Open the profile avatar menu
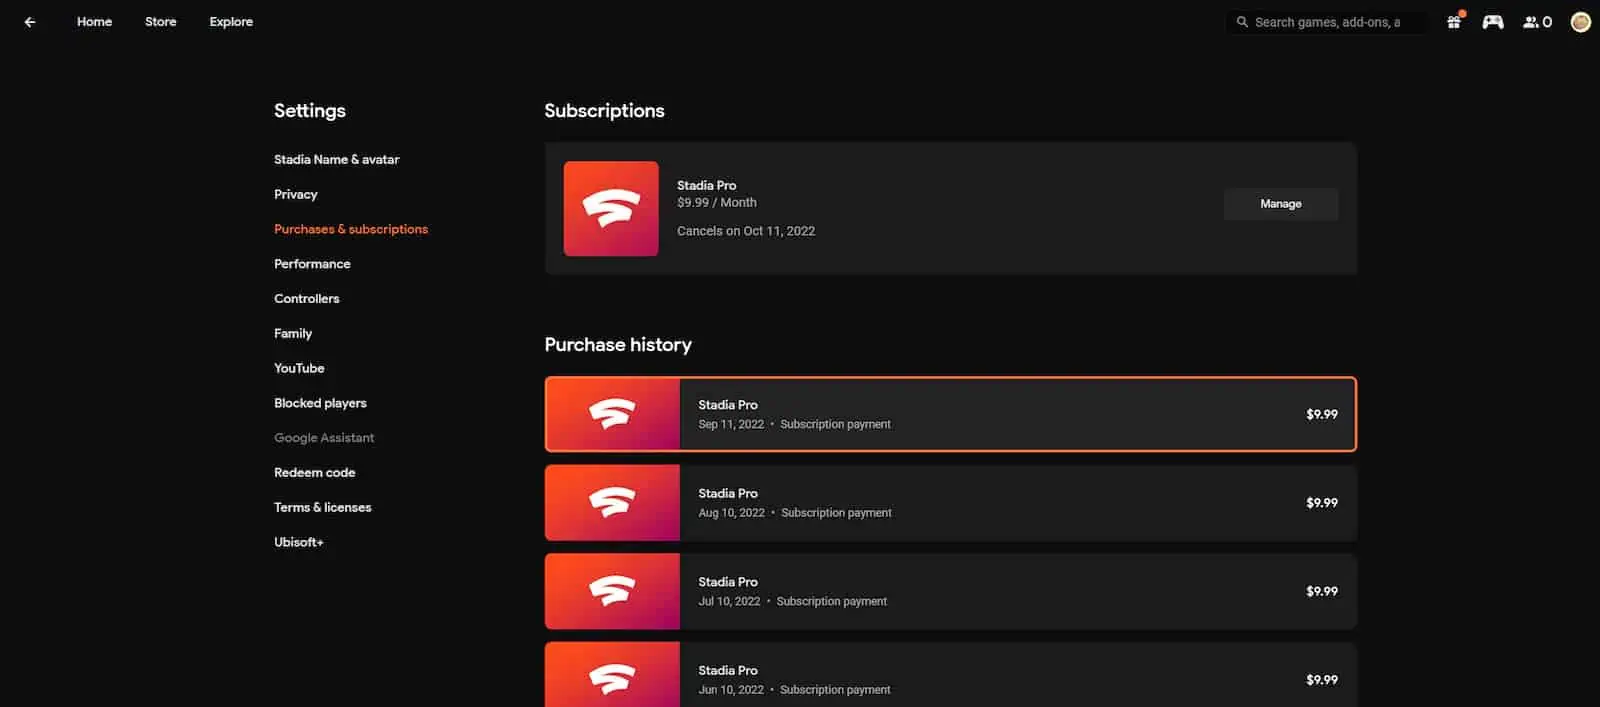The height and width of the screenshot is (707, 1600). (x=1581, y=22)
